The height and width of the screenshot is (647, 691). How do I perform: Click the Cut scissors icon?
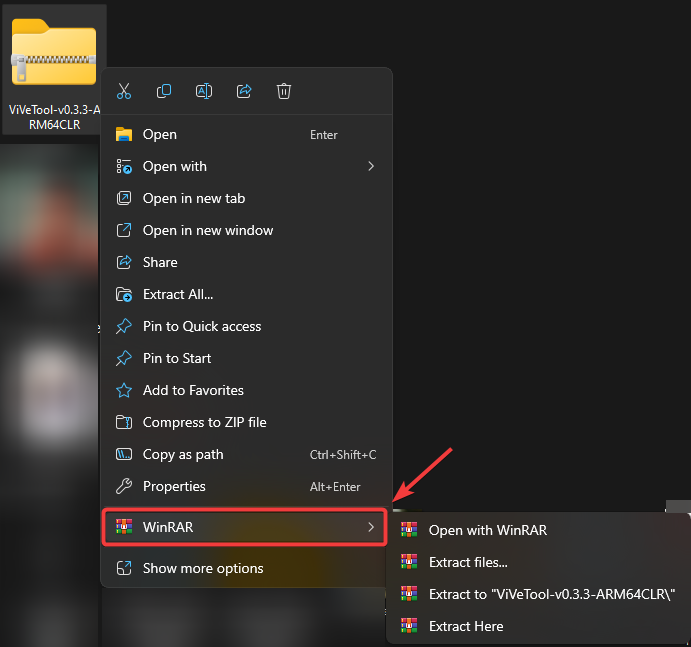[x=124, y=91]
